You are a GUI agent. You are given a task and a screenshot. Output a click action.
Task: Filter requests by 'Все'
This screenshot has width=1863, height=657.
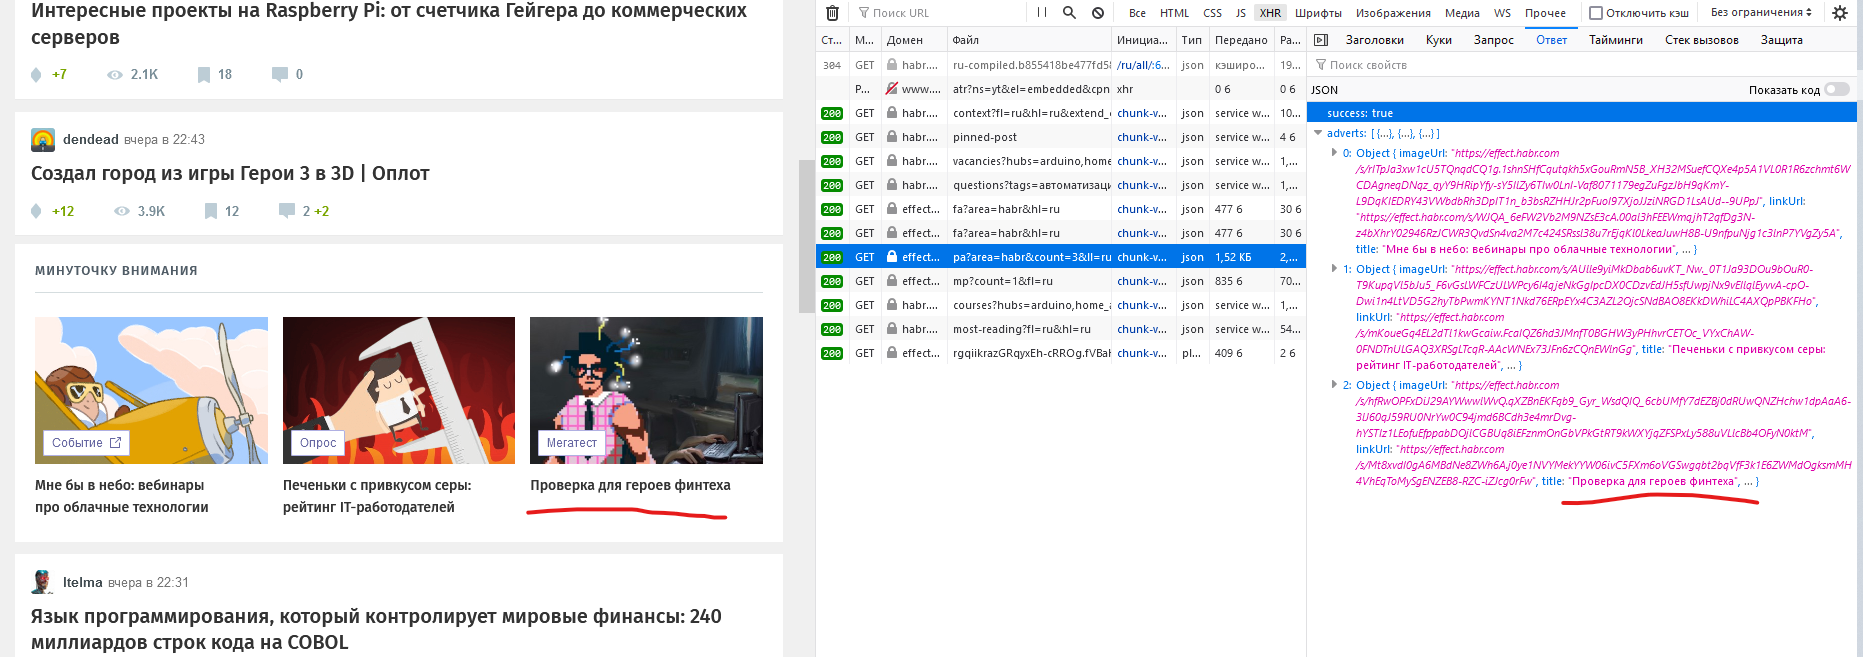pos(1137,13)
